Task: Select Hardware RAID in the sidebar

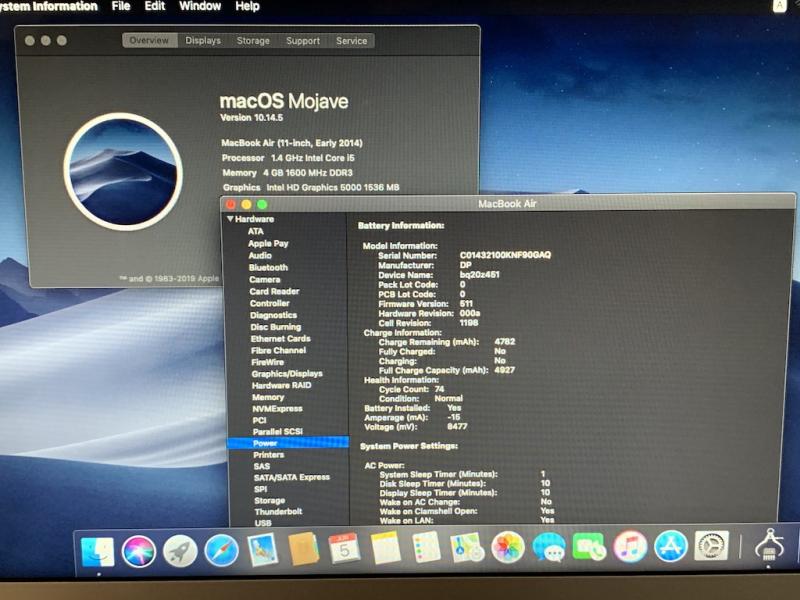Action: (x=282, y=386)
